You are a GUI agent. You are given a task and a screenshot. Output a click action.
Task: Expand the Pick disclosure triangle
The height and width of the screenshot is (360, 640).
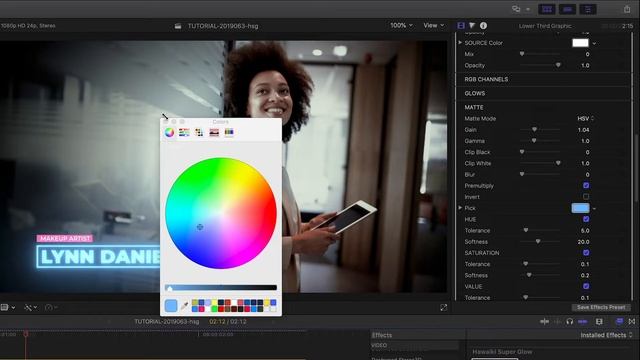(x=460, y=208)
